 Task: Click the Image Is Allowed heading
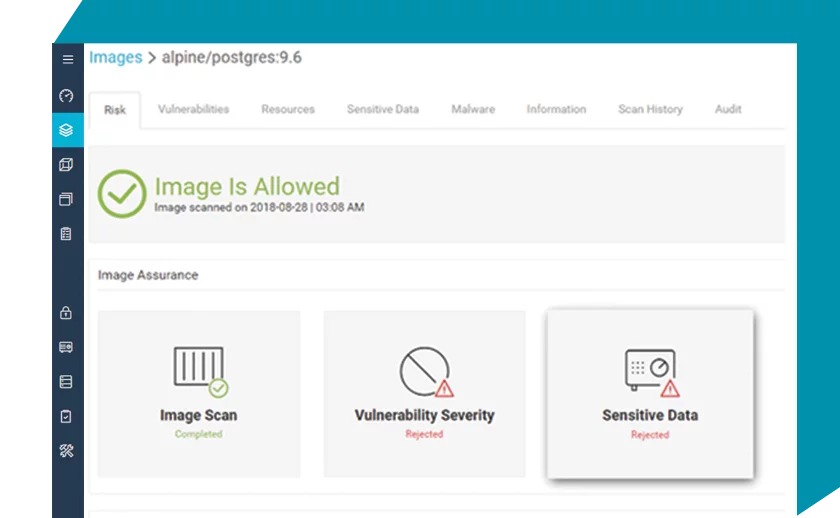(x=247, y=186)
